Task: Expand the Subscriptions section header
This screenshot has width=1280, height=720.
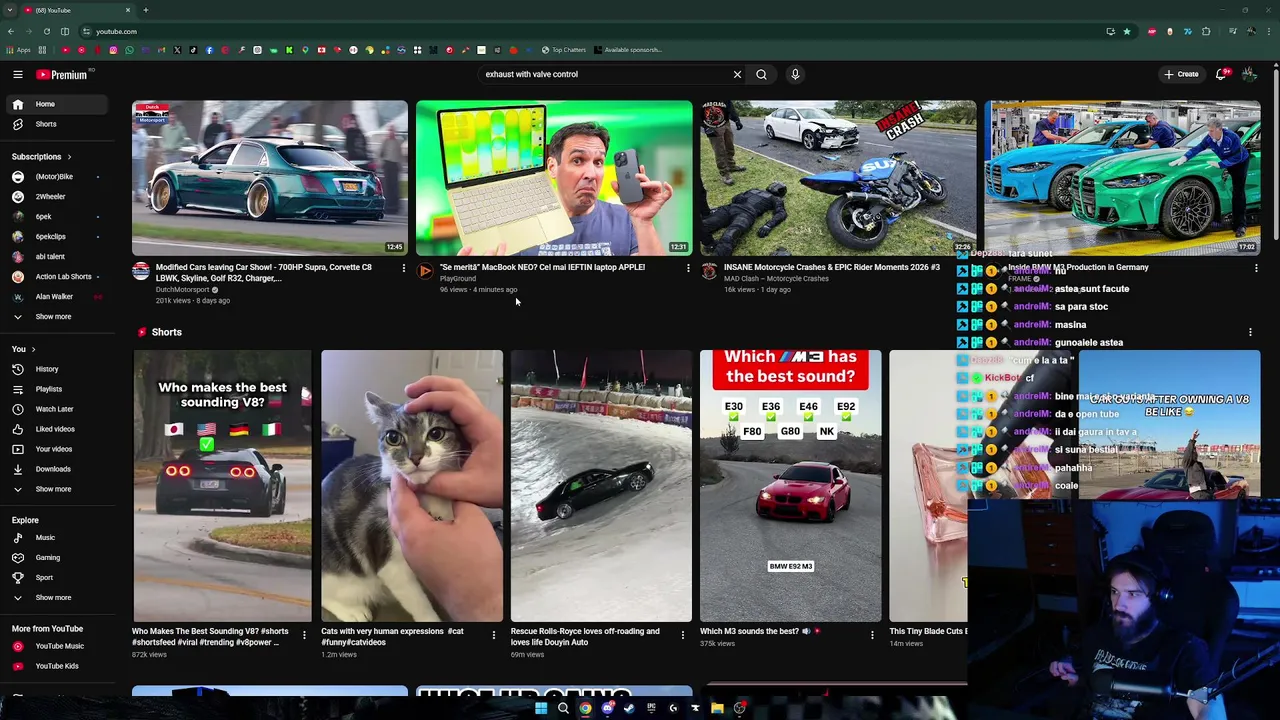Action: coord(42,157)
